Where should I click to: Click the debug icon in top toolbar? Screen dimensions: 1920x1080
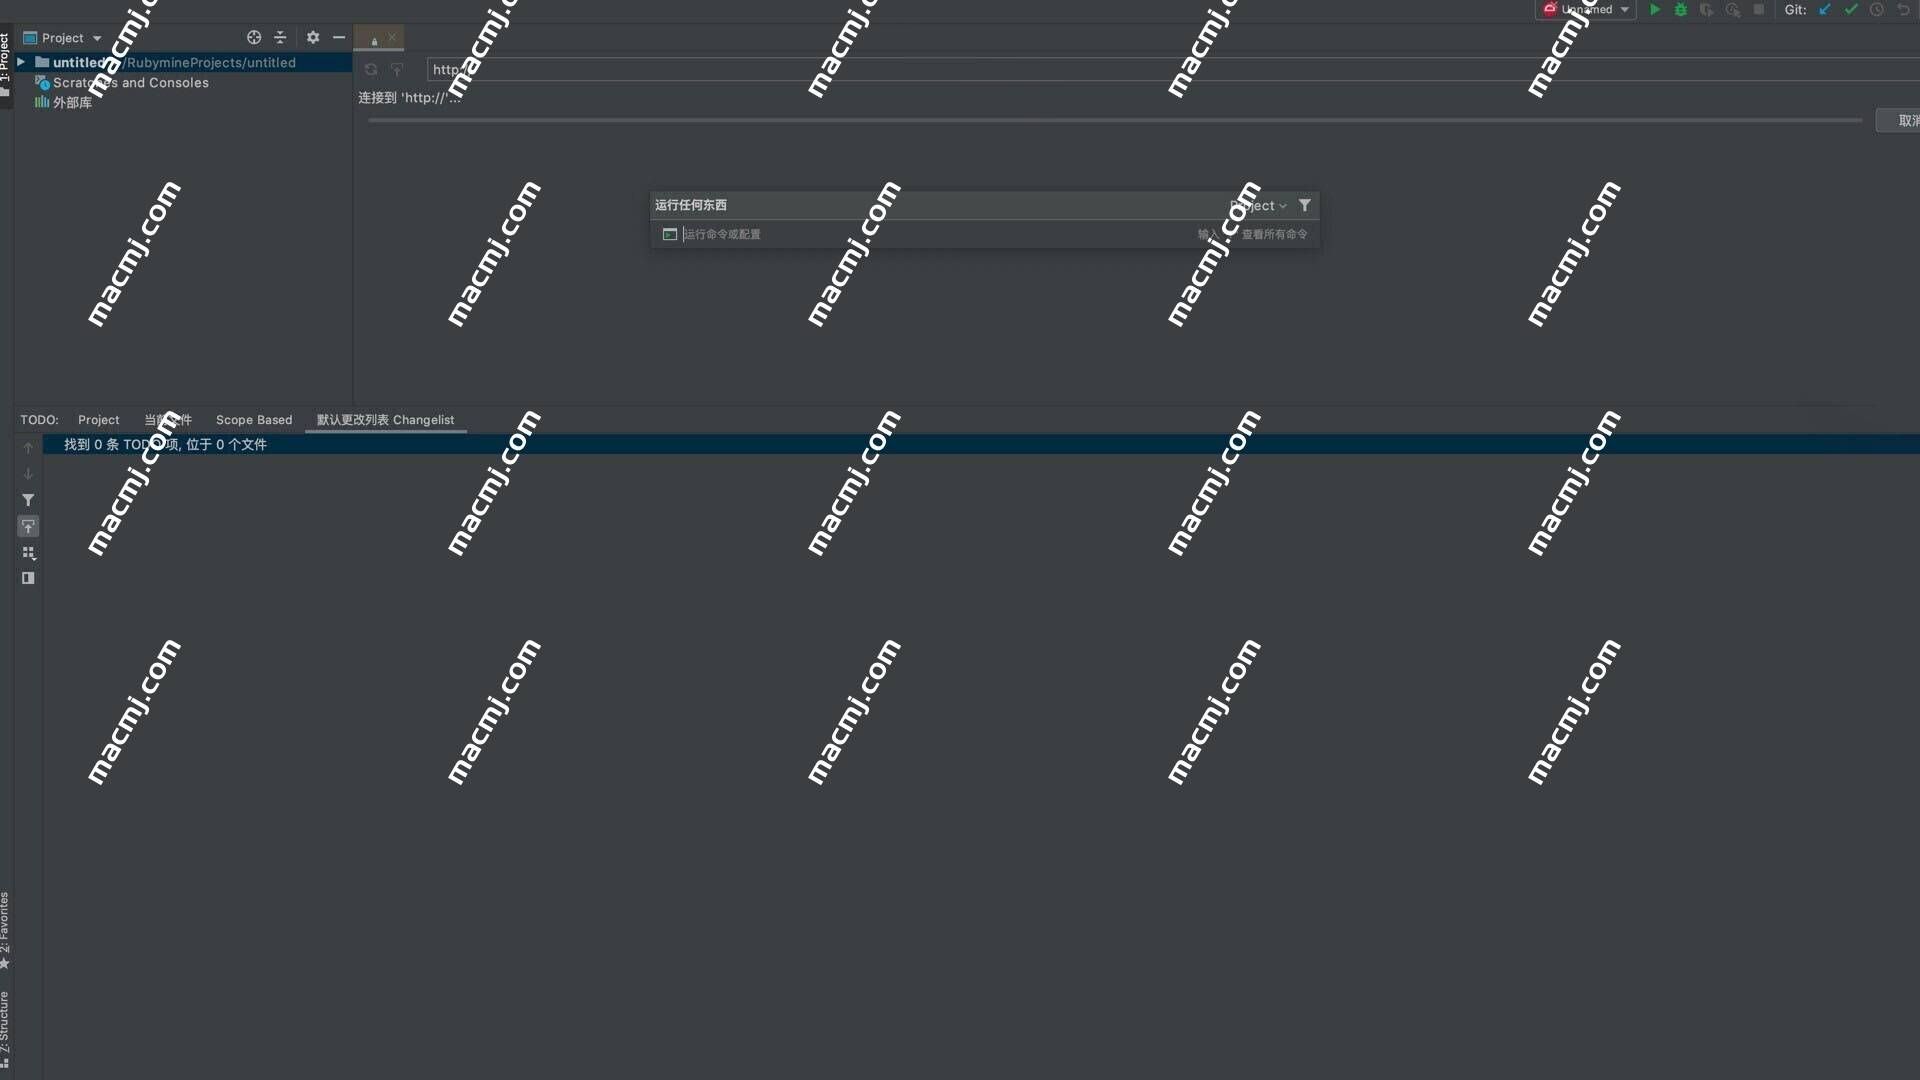pyautogui.click(x=1681, y=11)
